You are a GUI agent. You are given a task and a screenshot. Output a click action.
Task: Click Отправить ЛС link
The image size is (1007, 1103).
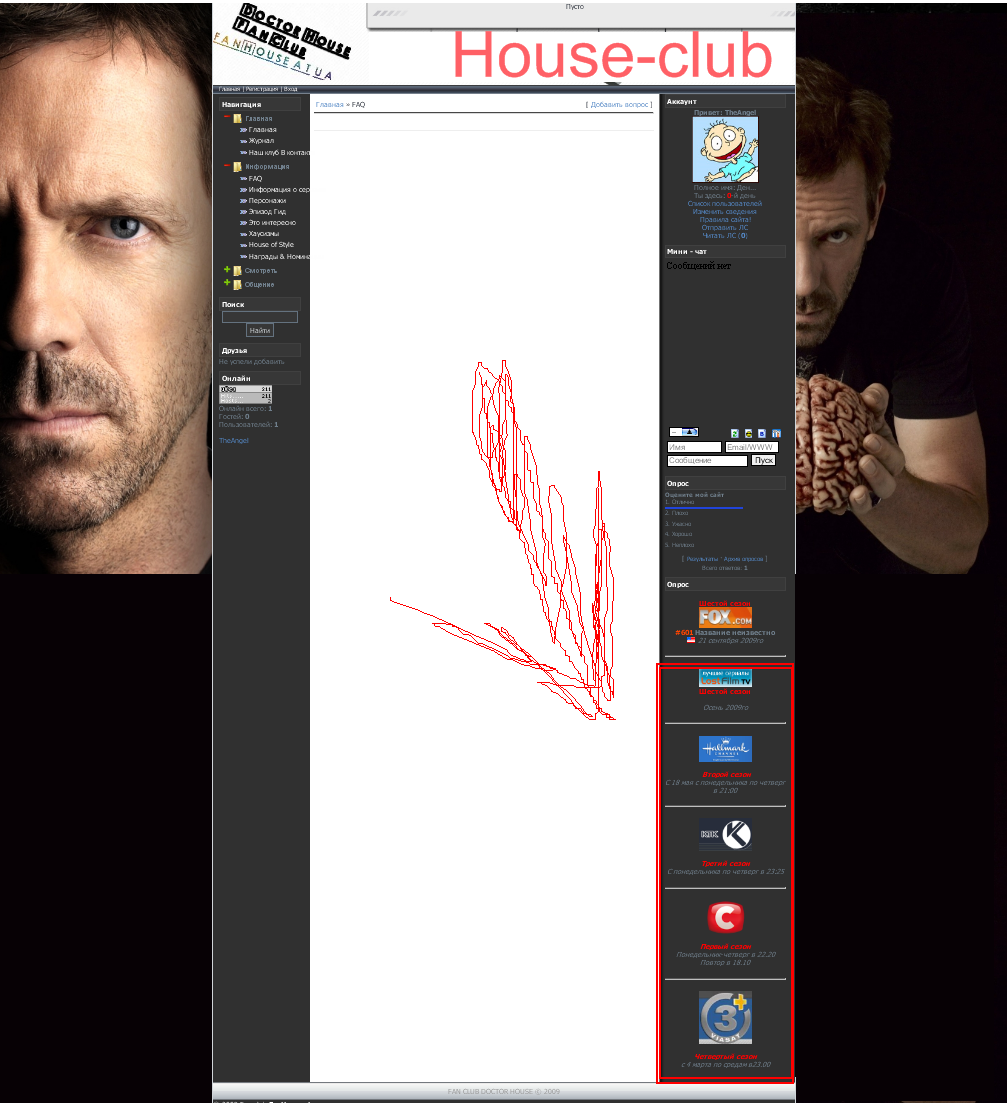coord(725,228)
